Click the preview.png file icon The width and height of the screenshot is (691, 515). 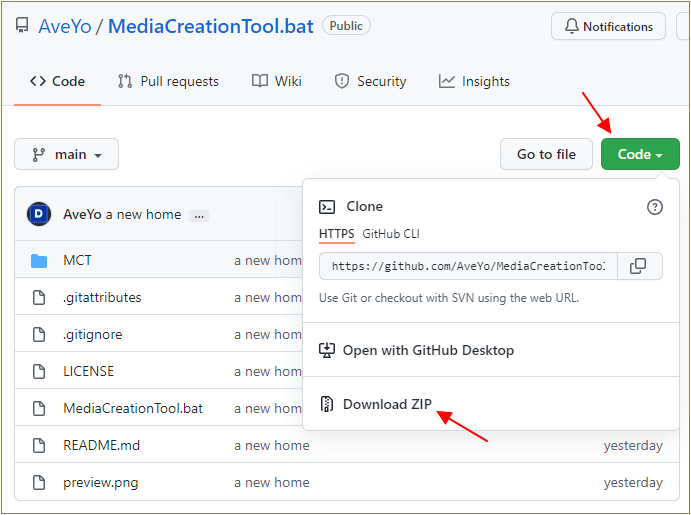tap(39, 483)
